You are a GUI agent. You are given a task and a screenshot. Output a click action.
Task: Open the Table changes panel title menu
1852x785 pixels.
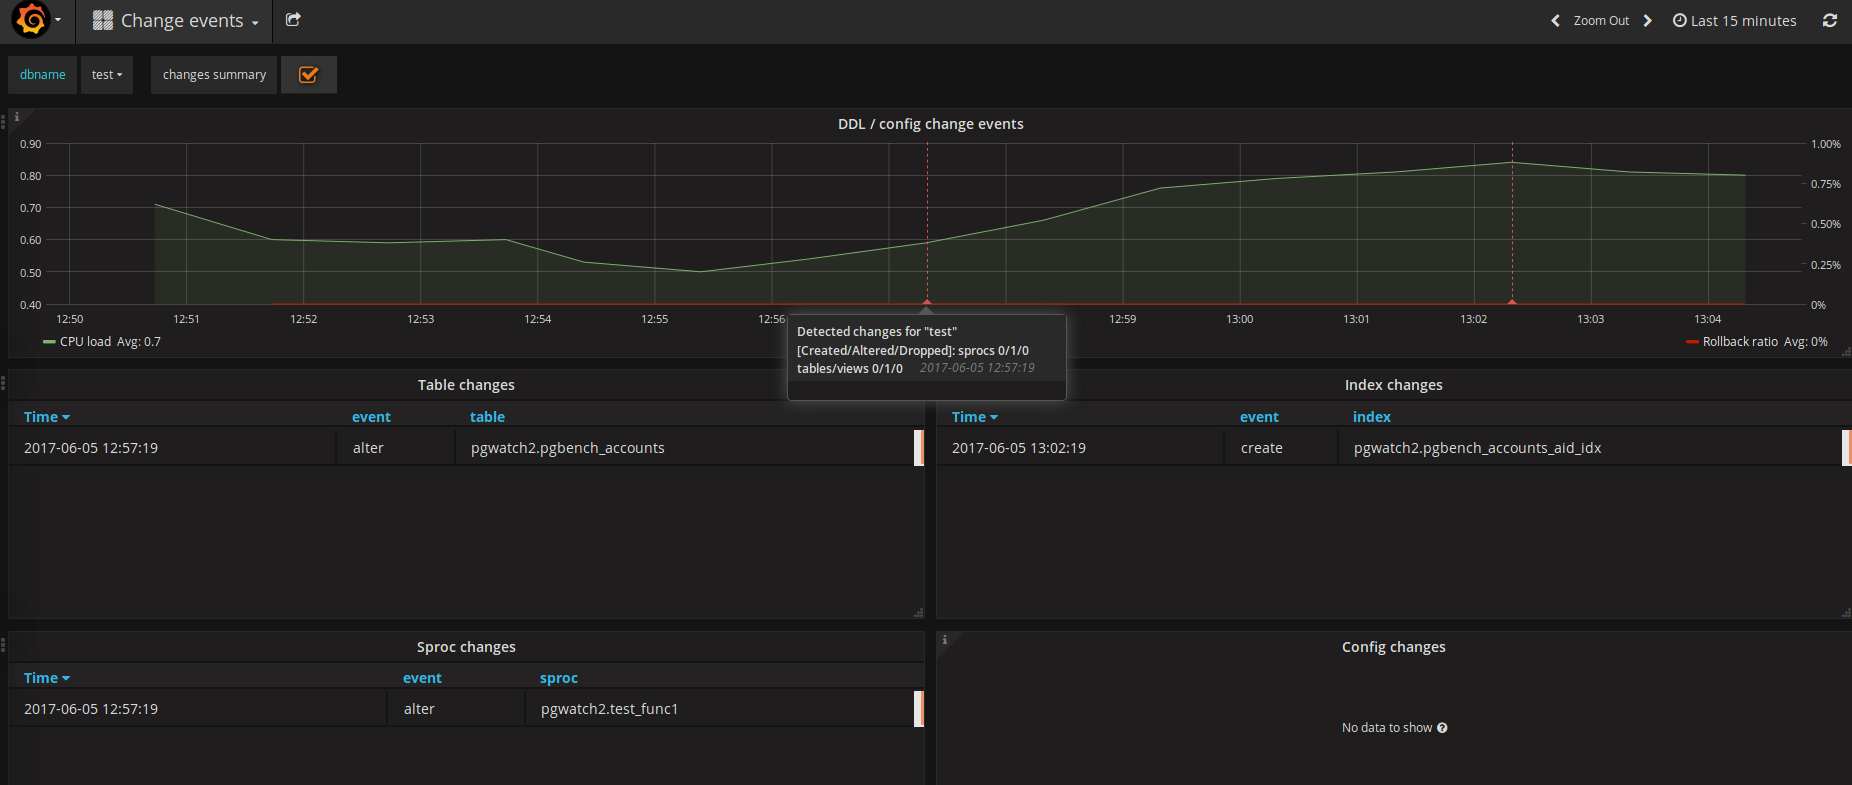coord(466,385)
